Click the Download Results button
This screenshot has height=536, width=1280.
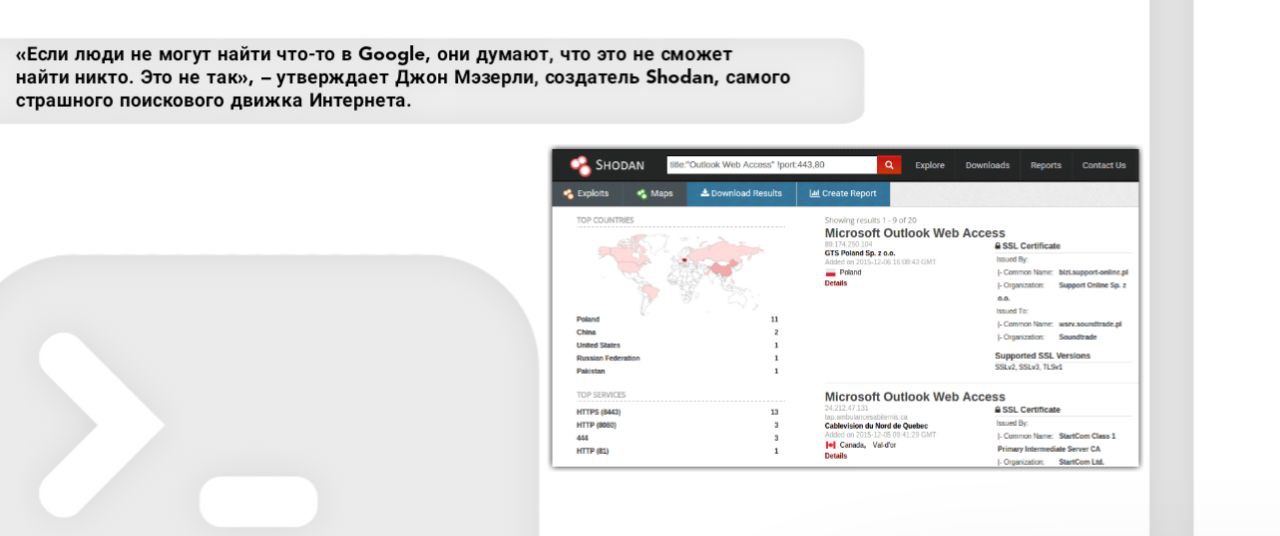point(741,193)
